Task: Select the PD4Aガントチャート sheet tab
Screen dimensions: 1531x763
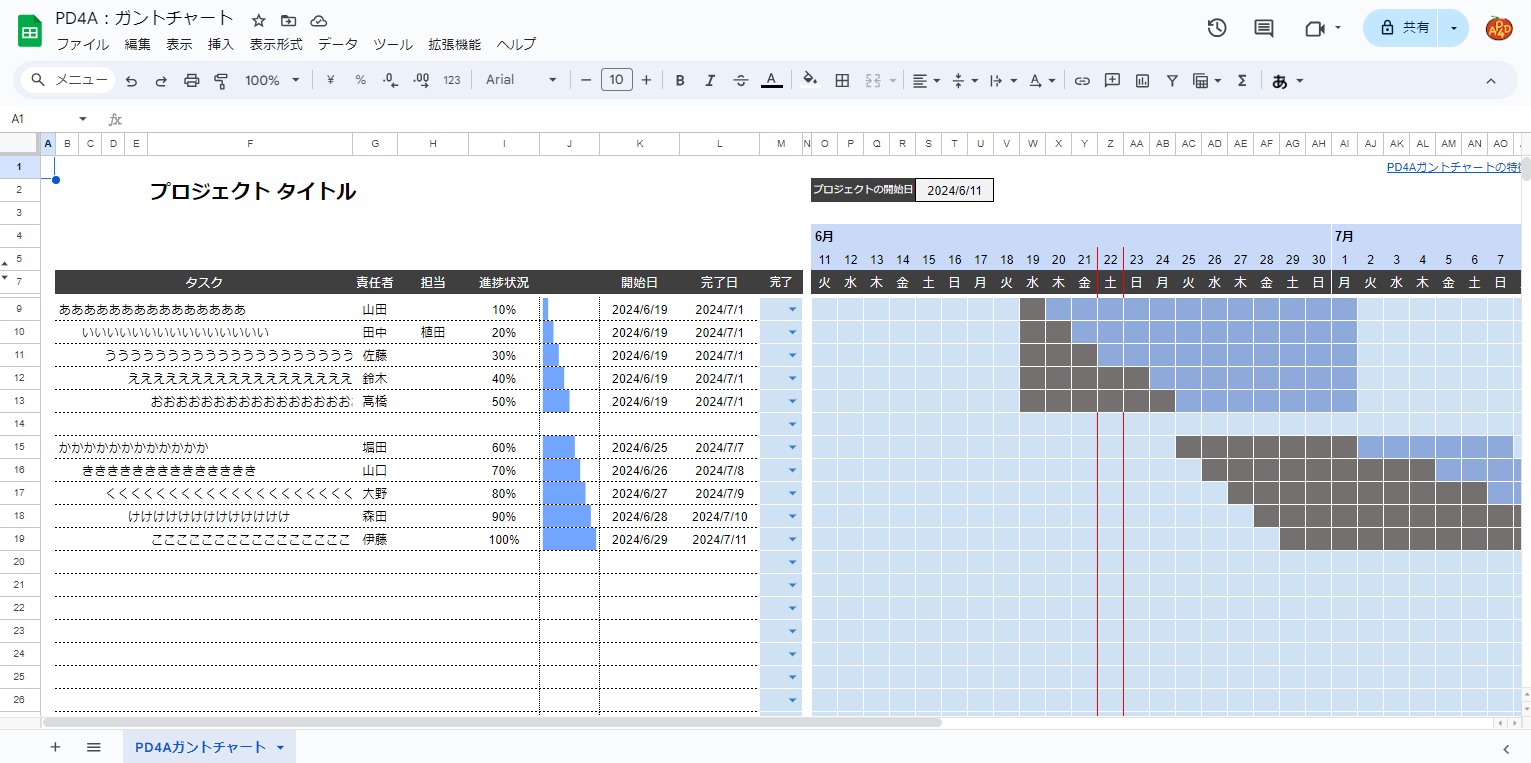Action: 201,747
